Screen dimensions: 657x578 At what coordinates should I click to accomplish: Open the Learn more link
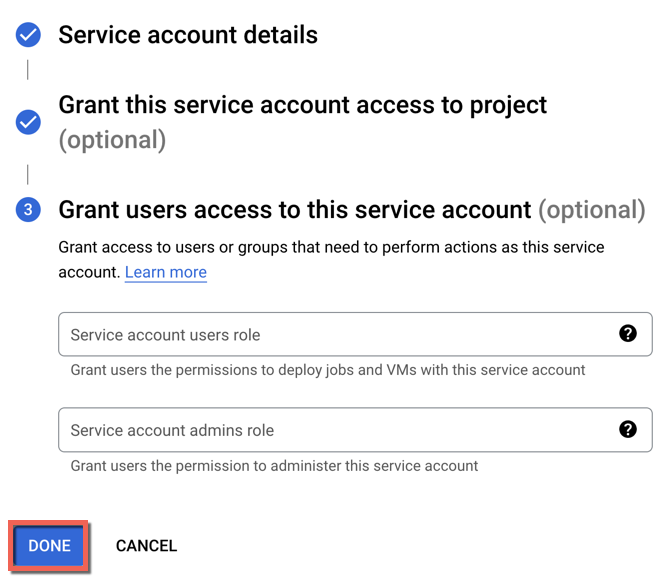point(166,272)
